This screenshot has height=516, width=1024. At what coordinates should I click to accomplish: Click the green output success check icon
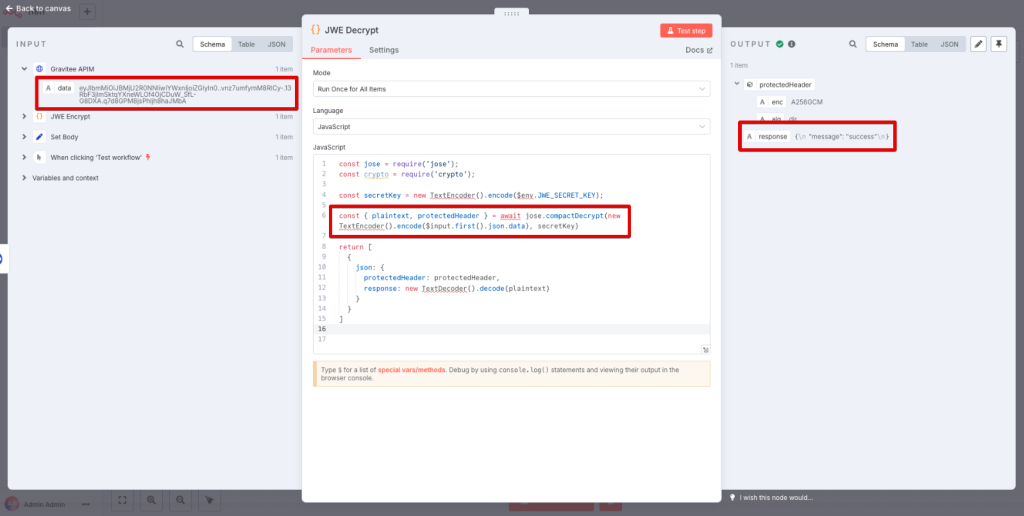[x=780, y=44]
